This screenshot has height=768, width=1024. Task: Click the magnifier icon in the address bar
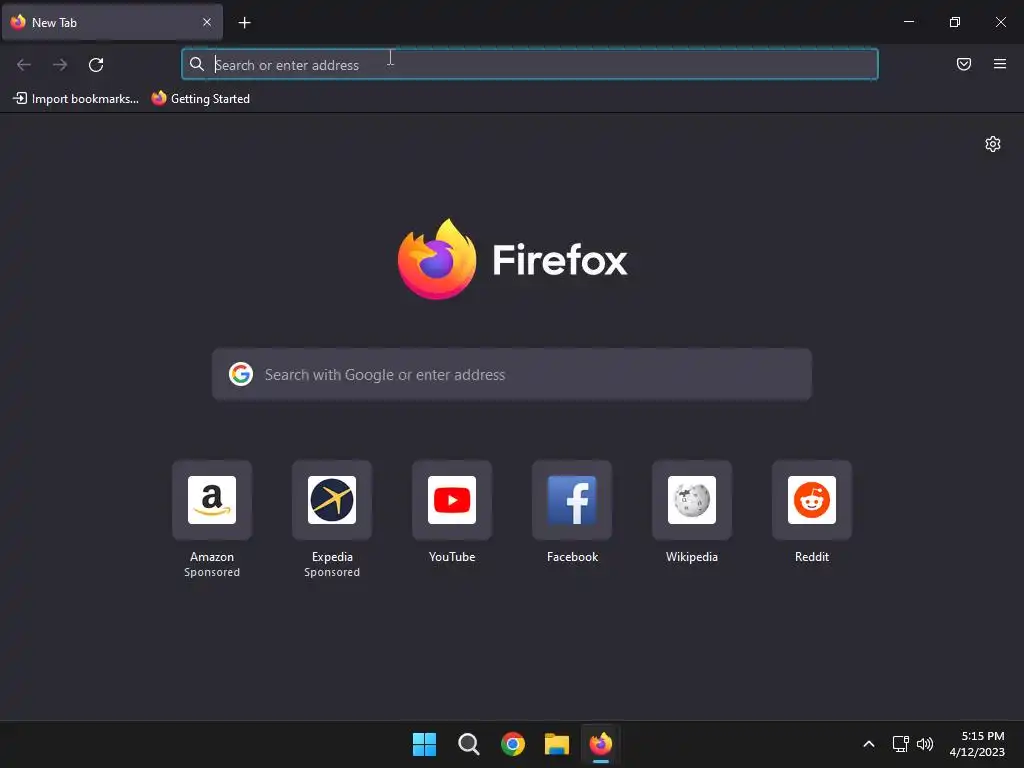197,64
